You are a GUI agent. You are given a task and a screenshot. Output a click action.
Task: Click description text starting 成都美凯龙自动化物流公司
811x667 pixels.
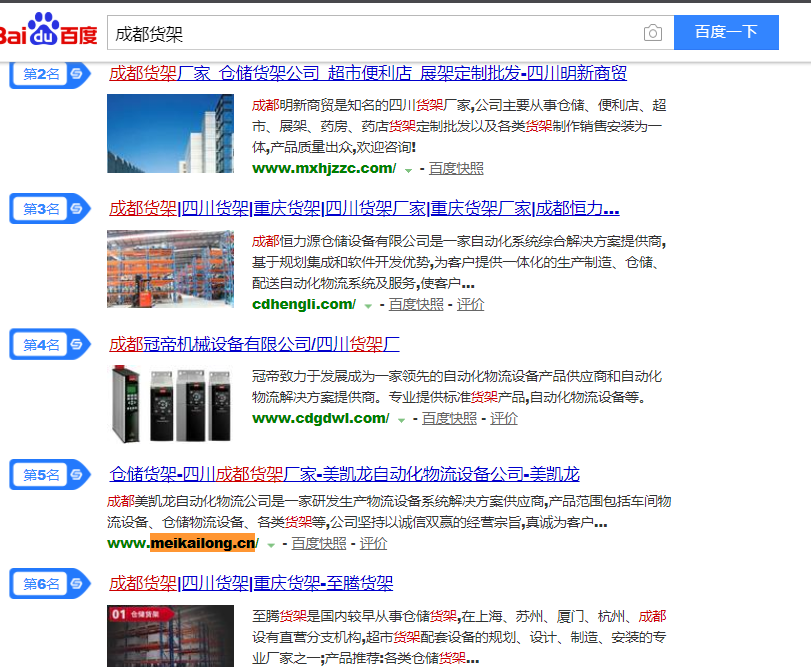(x=389, y=512)
